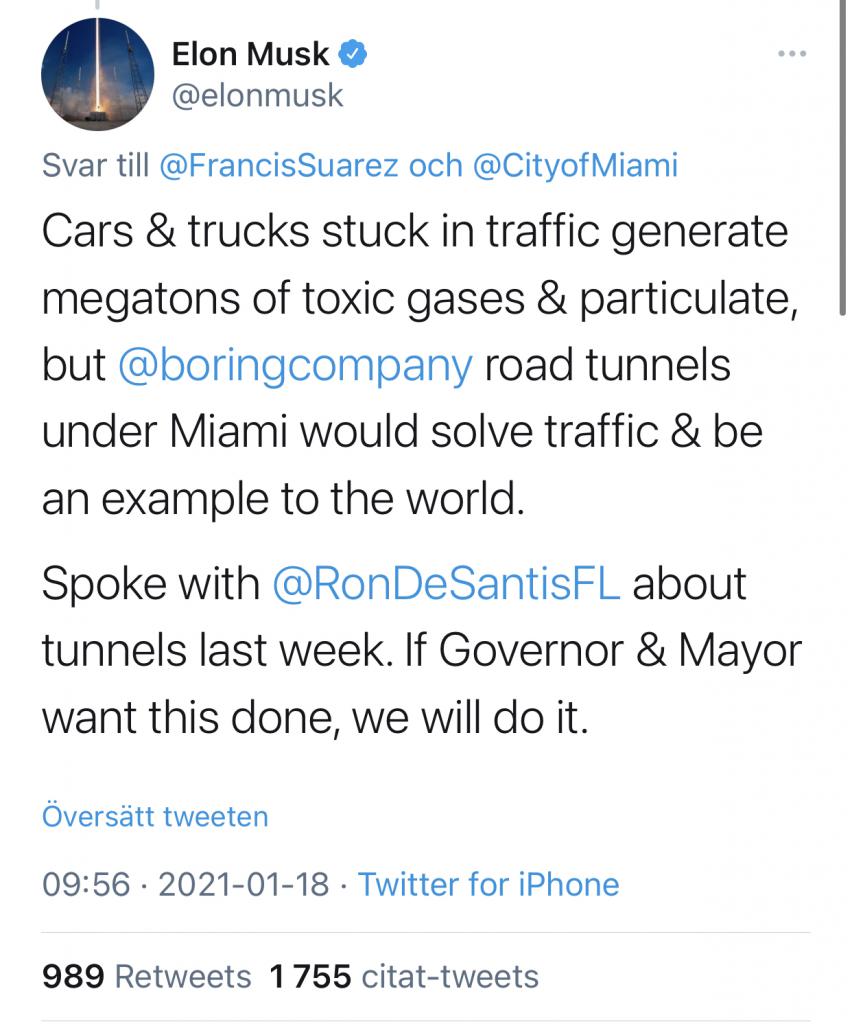View the 1 755 citat-tweets list

403,977
